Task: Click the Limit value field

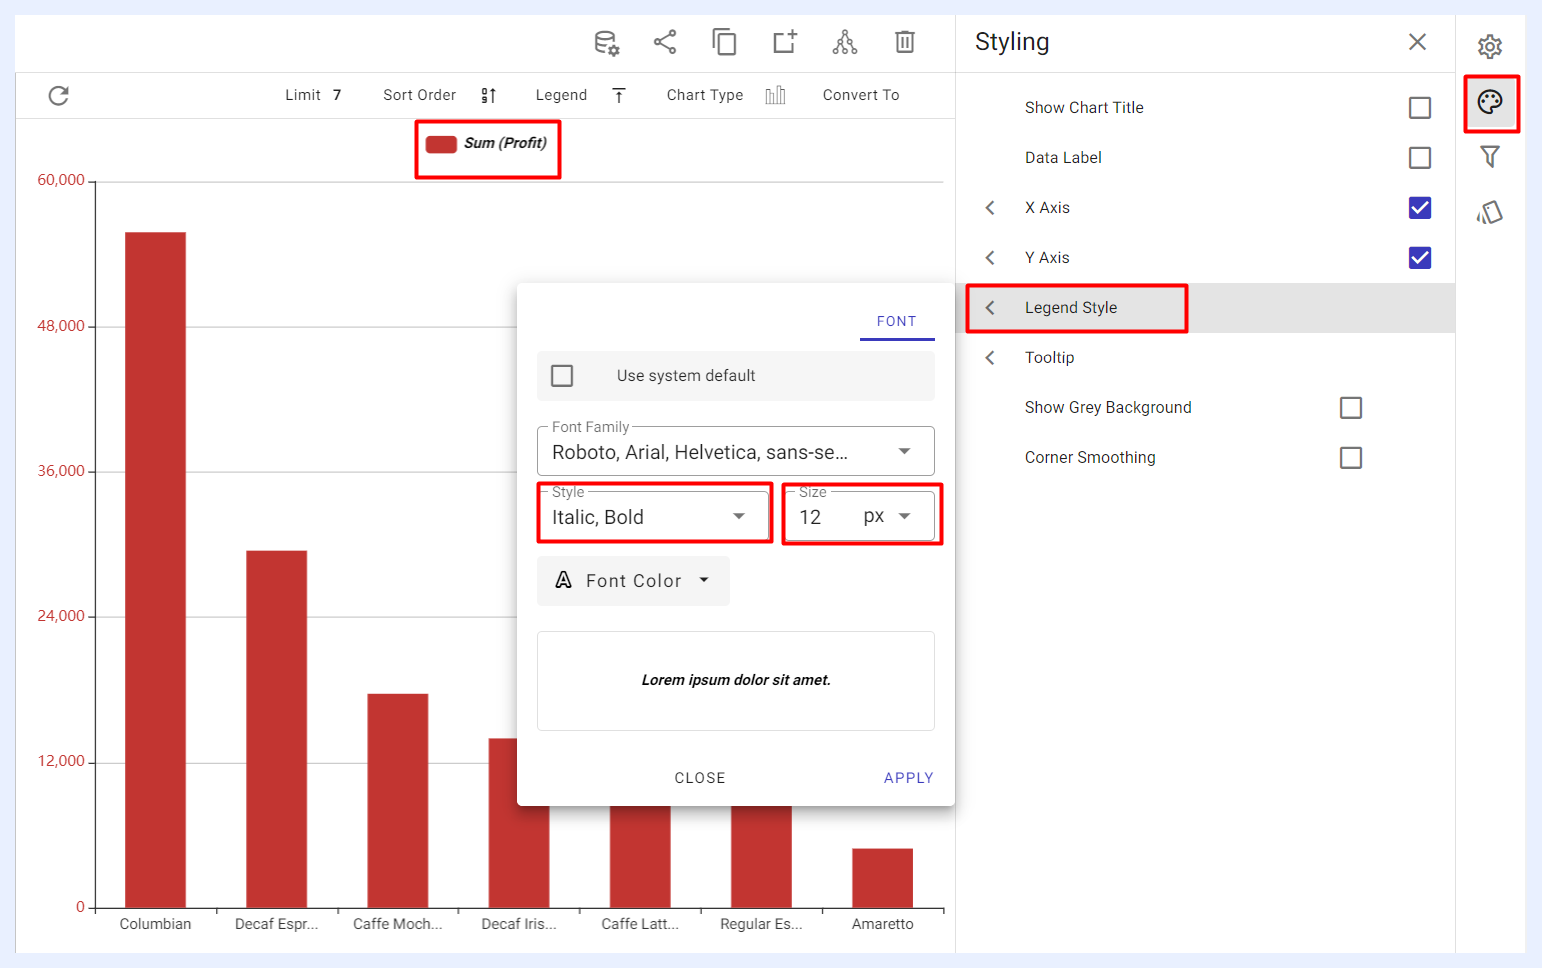Action: [x=337, y=95]
